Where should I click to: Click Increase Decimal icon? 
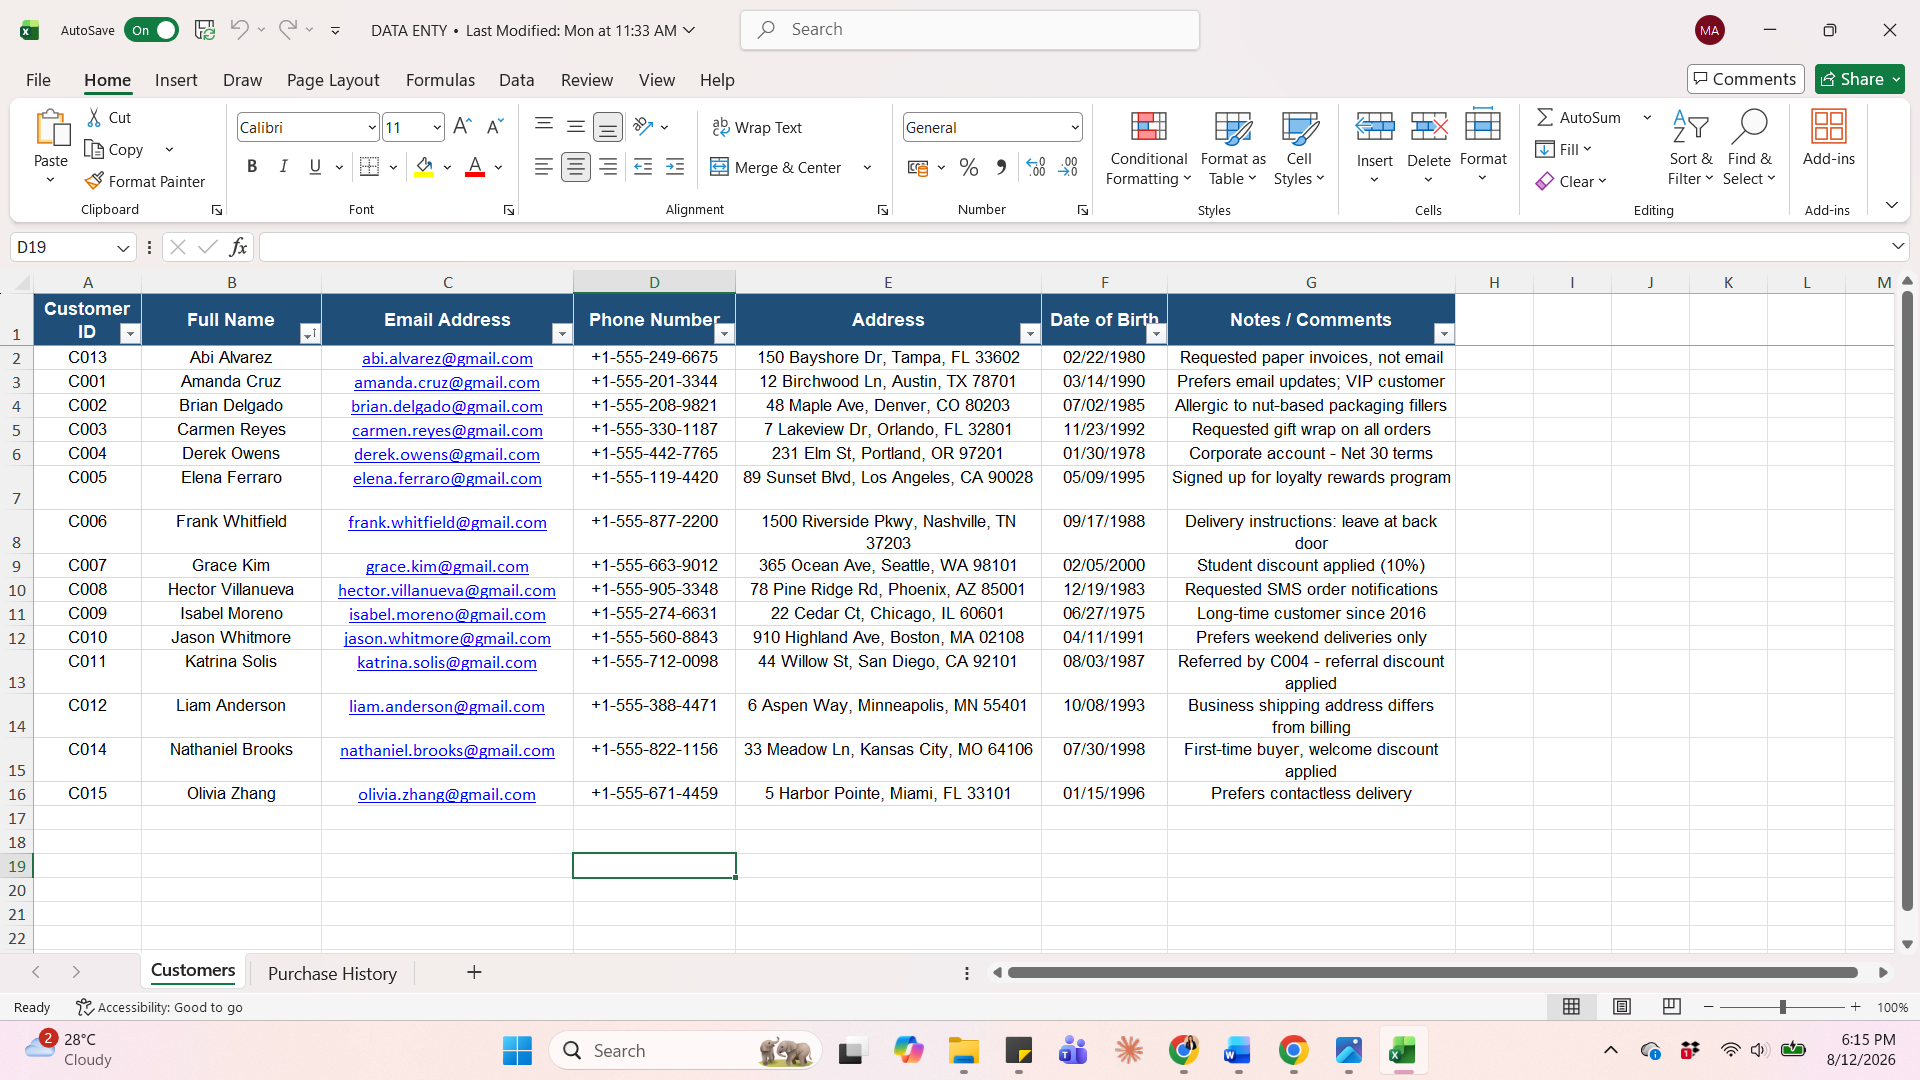1036,167
